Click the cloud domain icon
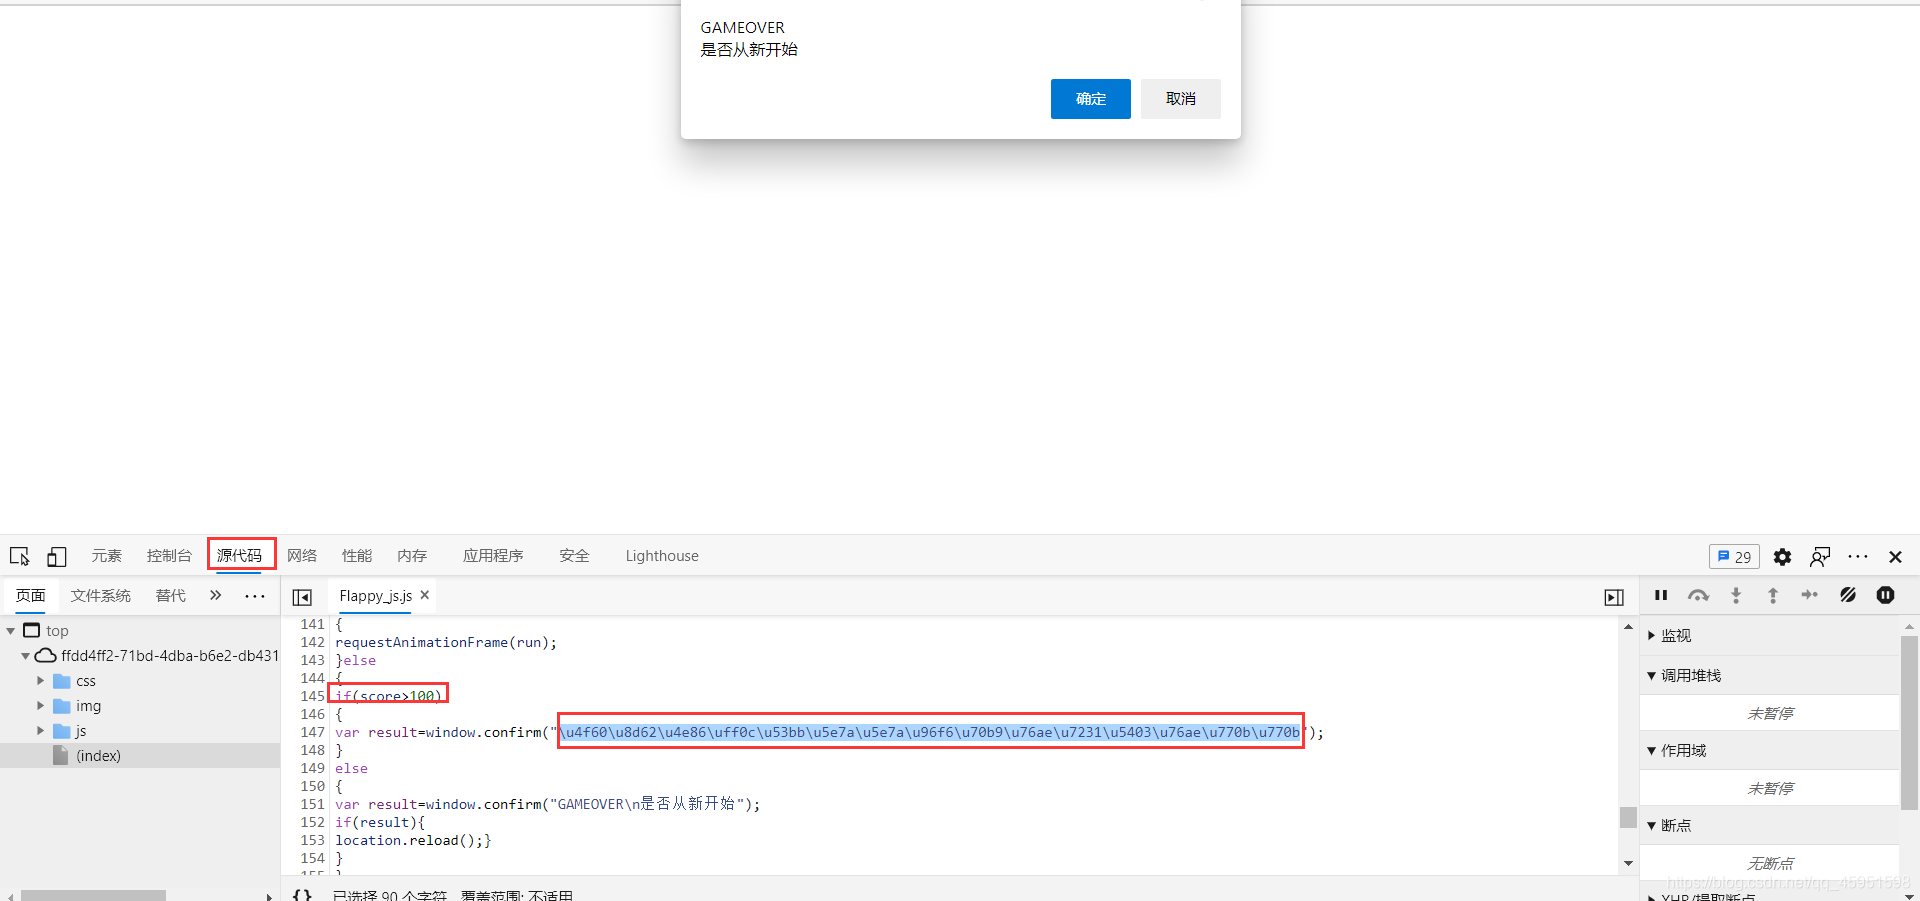 pyautogui.click(x=46, y=656)
